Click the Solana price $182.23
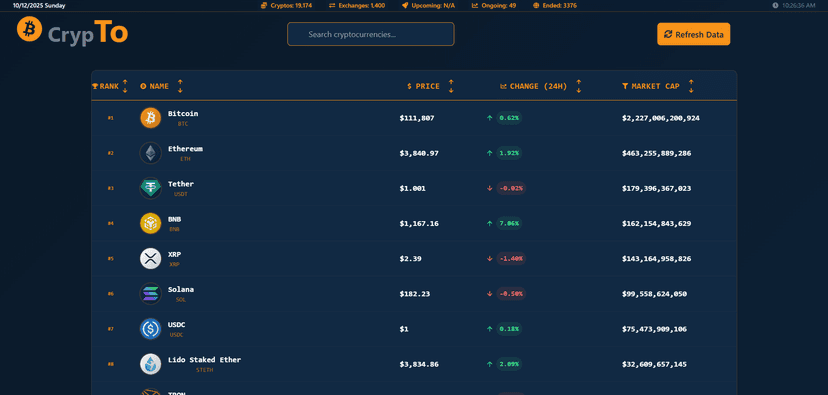828x395 pixels. click(x=415, y=294)
